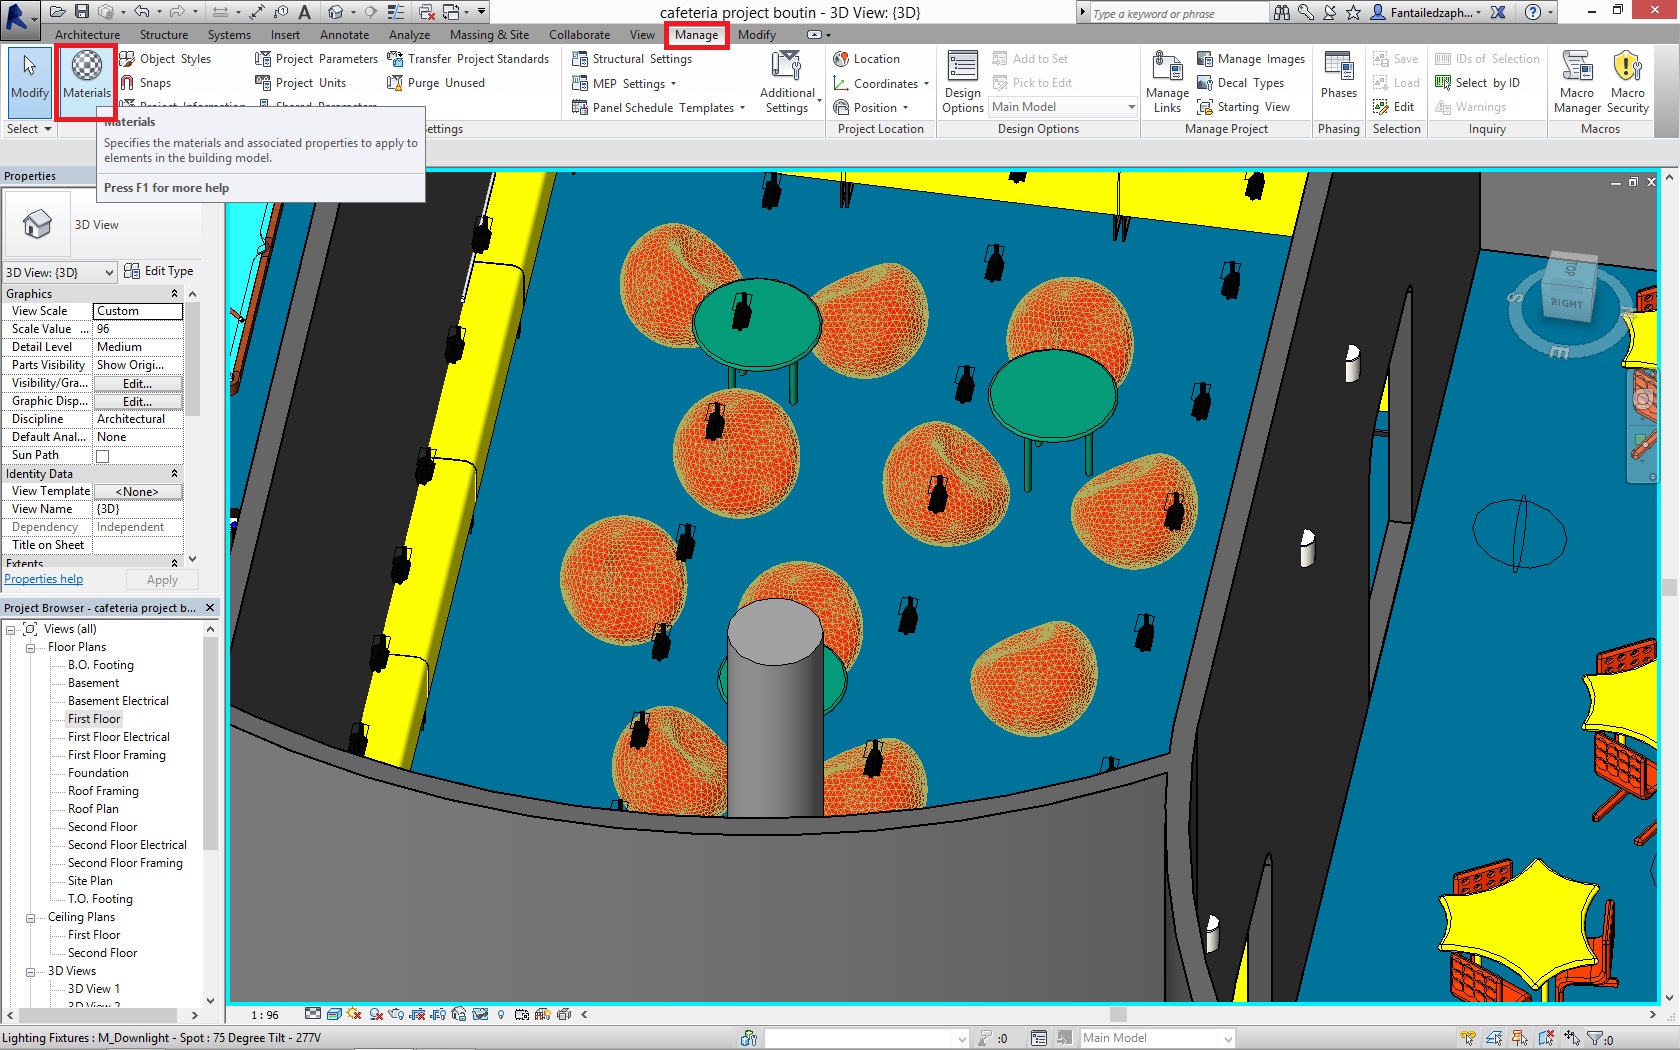Screen dimensions: 1680x1050
Task: Open the 3D View type selector dropdown
Action: (111, 271)
